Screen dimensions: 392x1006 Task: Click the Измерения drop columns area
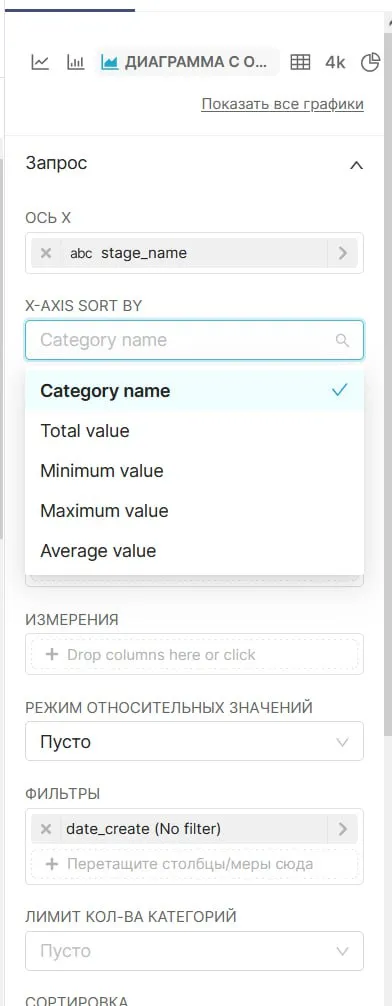[194, 654]
